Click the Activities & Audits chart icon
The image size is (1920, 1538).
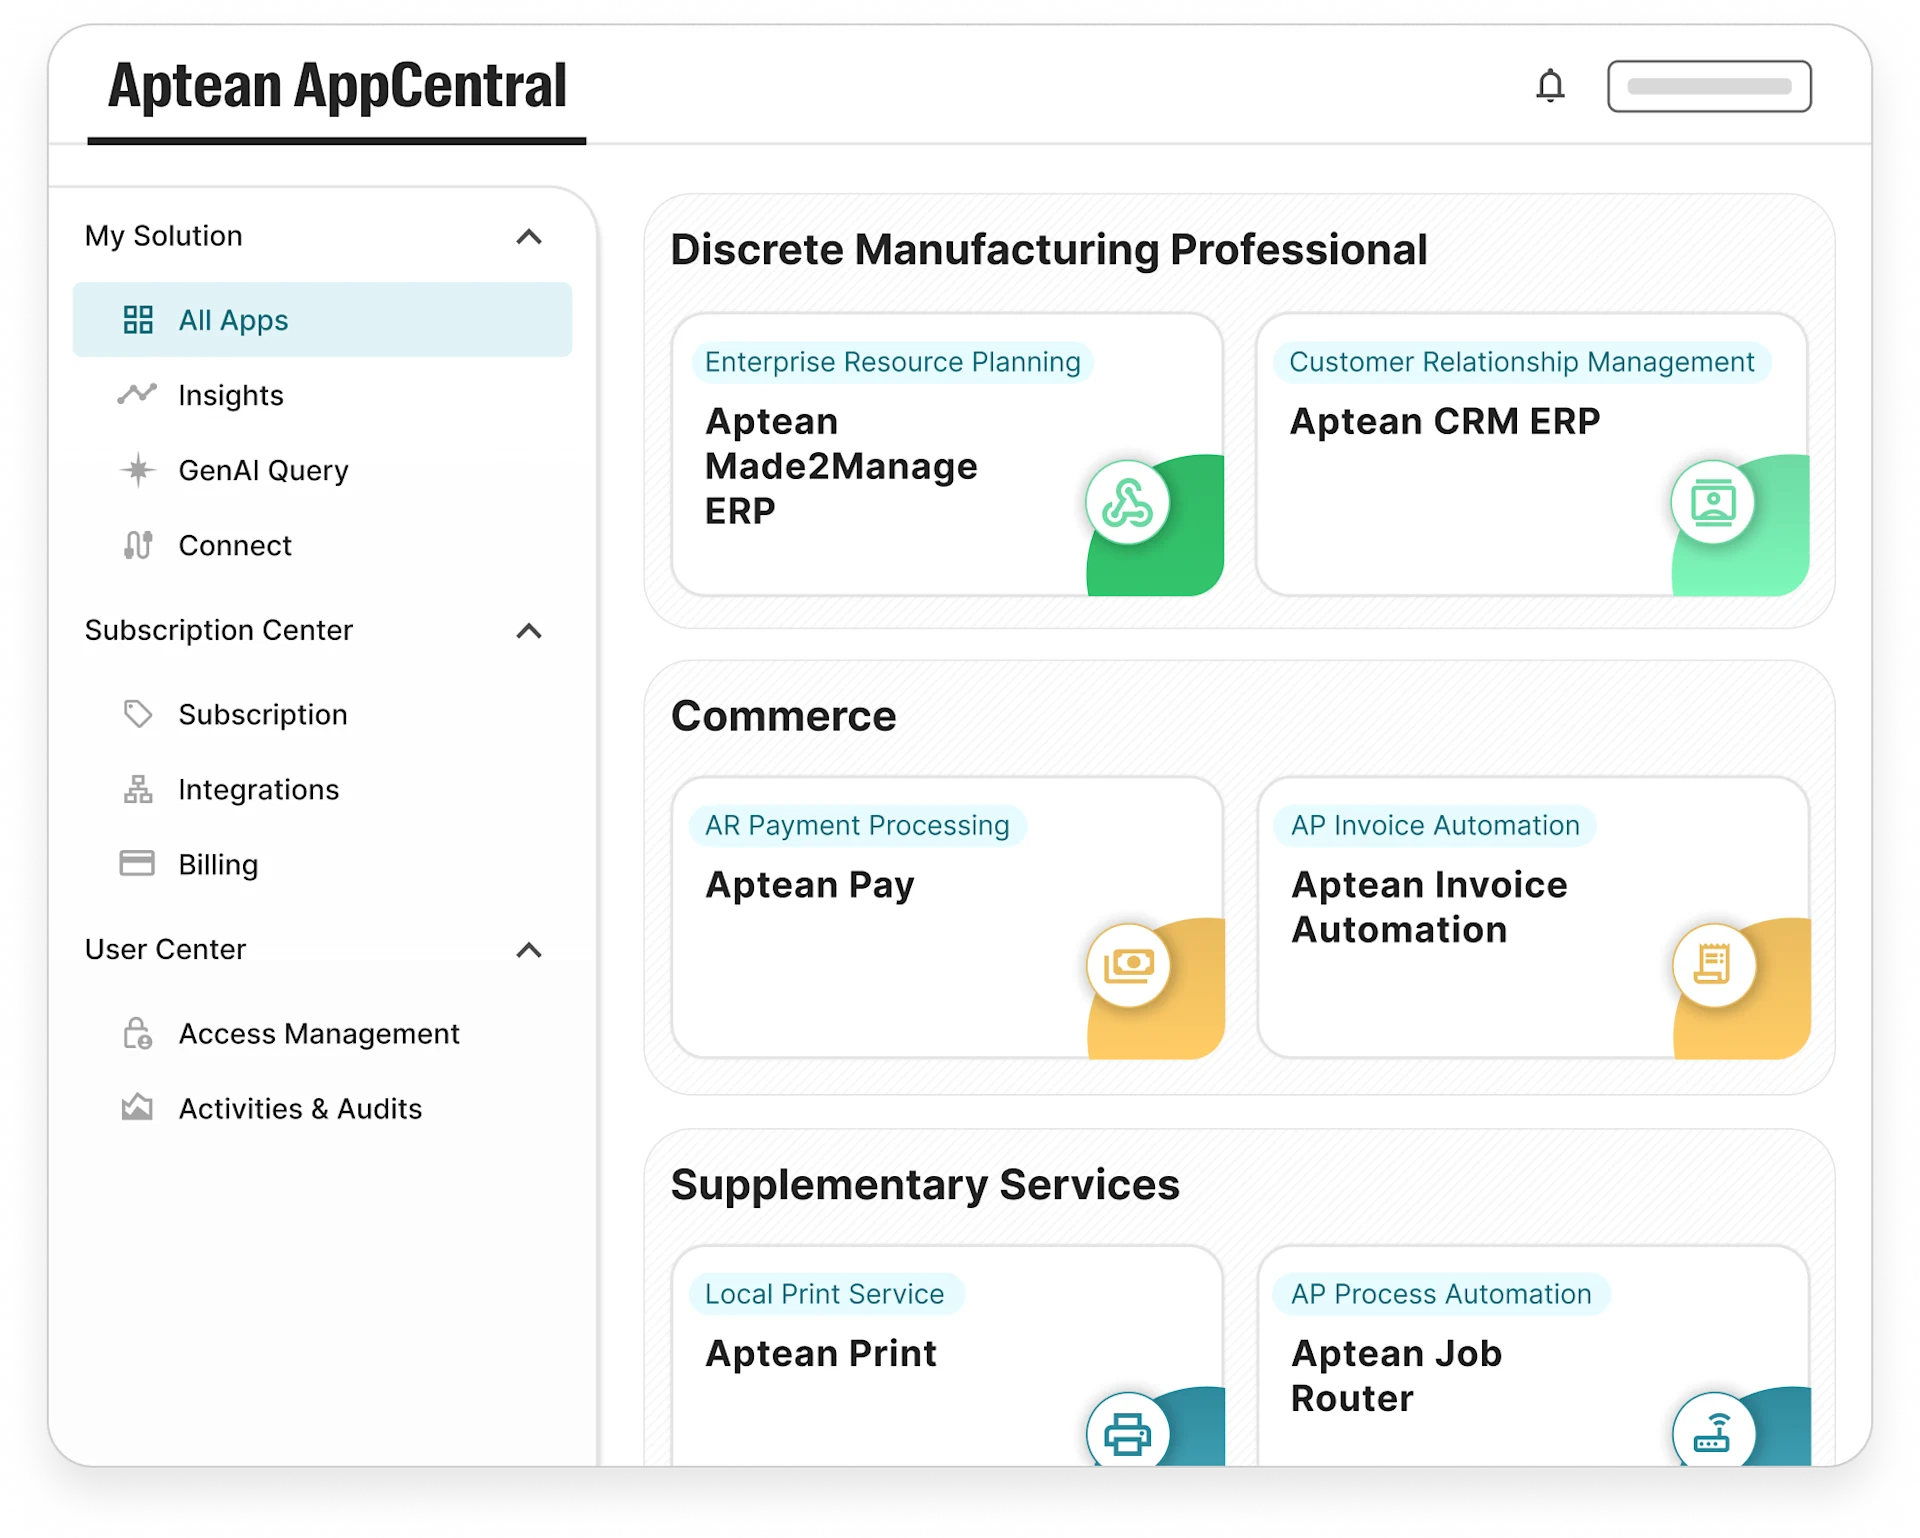click(137, 1107)
